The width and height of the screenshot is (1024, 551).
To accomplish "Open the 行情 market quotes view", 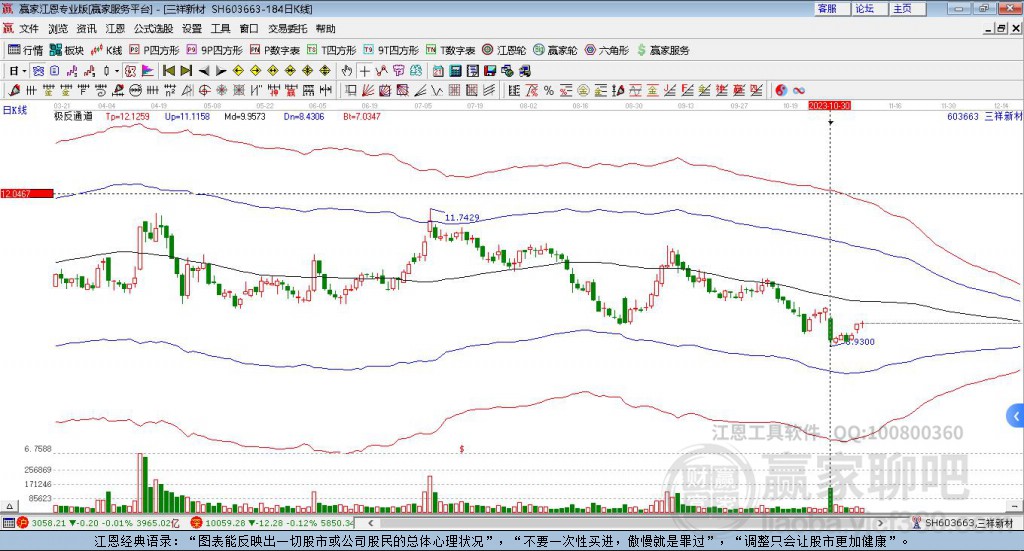I will [x=25, y=50].
